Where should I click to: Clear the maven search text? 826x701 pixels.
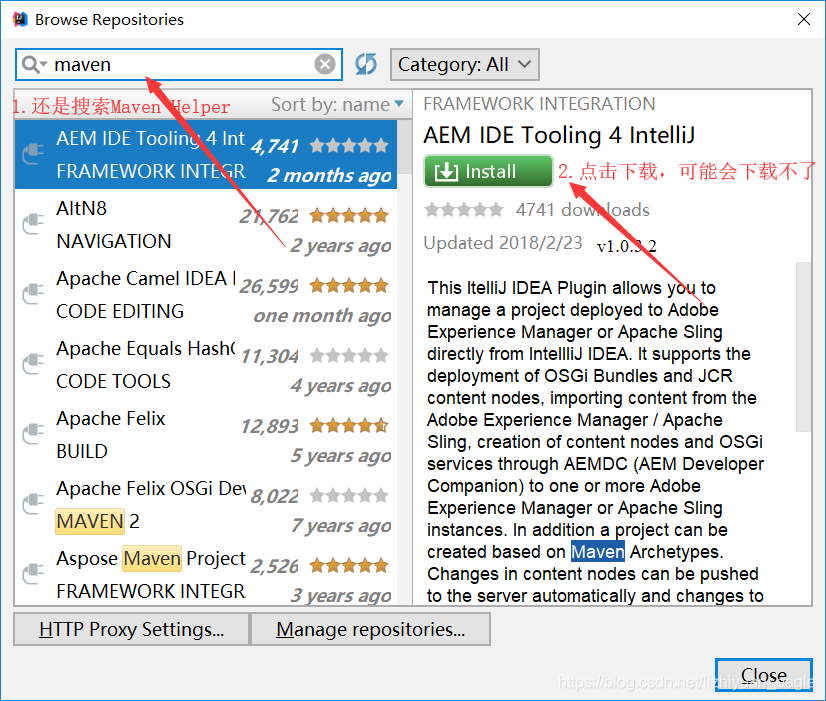325,64
